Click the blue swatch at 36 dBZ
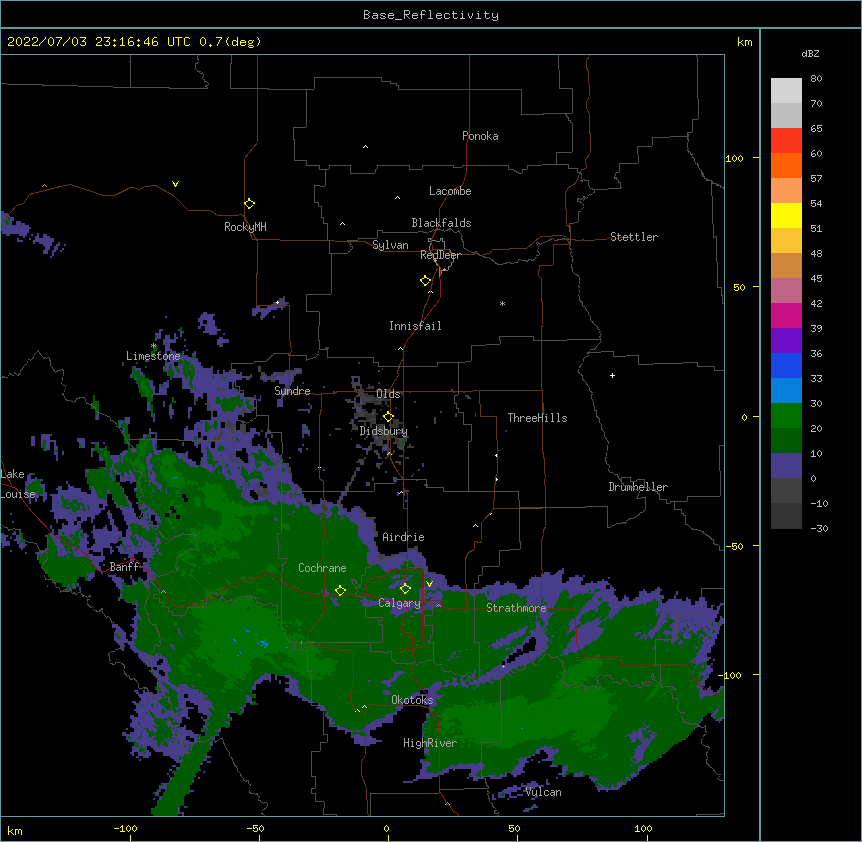 [786, 365]
